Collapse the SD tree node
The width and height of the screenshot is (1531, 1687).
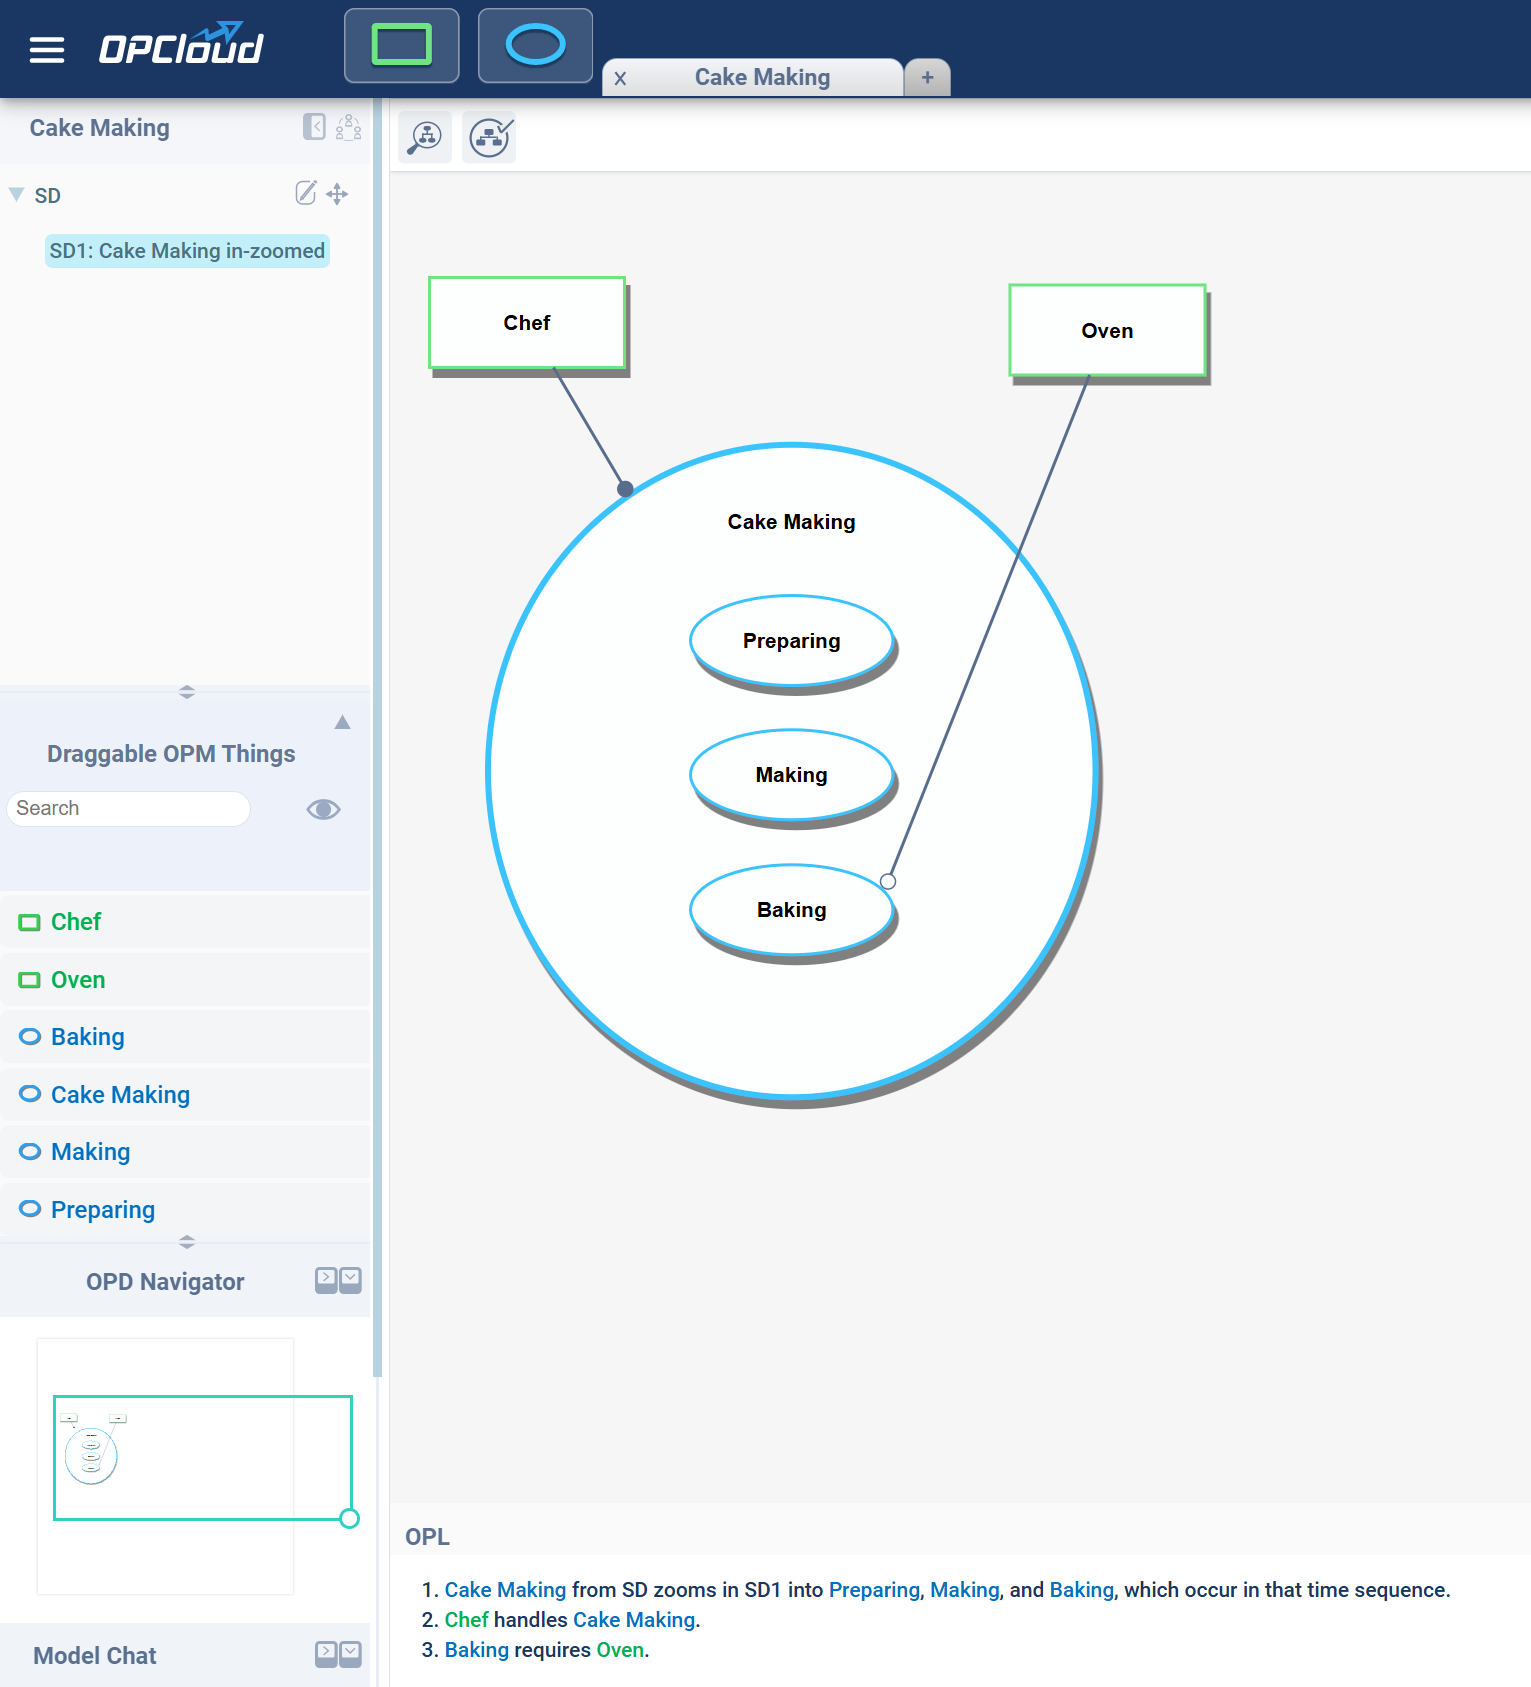[17, 195]
